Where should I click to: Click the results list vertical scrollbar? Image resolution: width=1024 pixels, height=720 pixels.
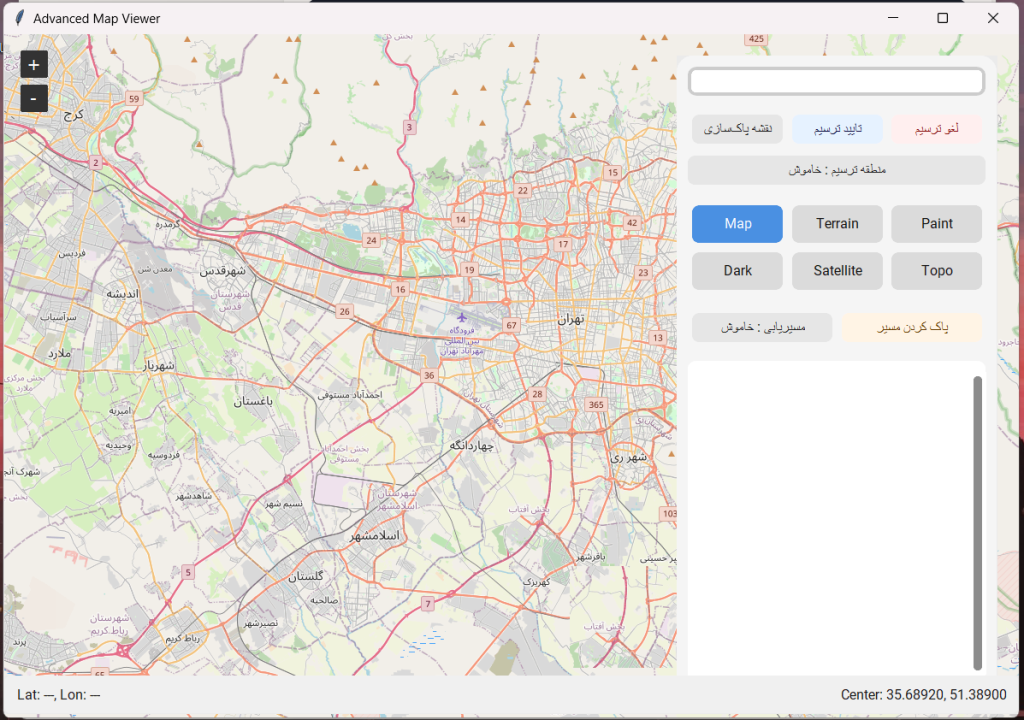[x=977, y=520]
